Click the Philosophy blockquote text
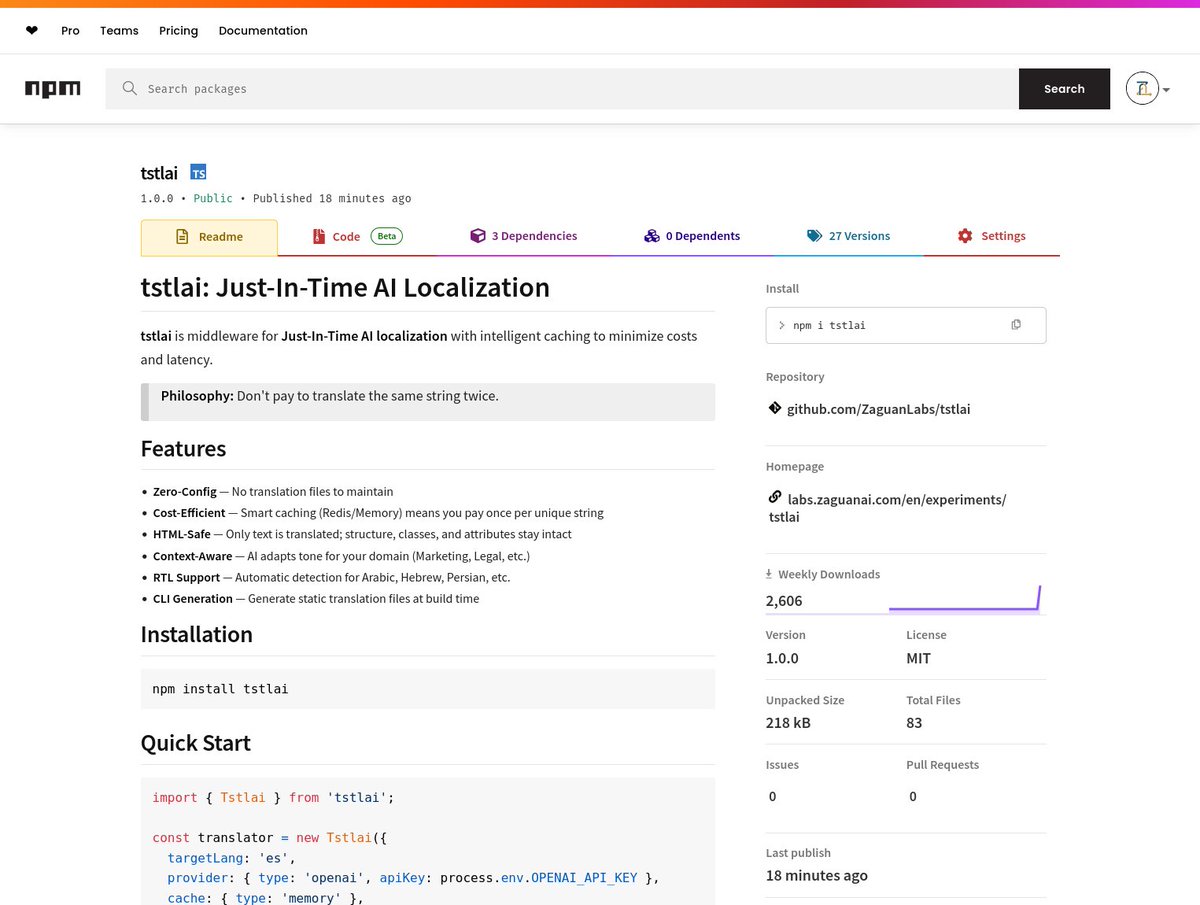 tap(330, 396)
